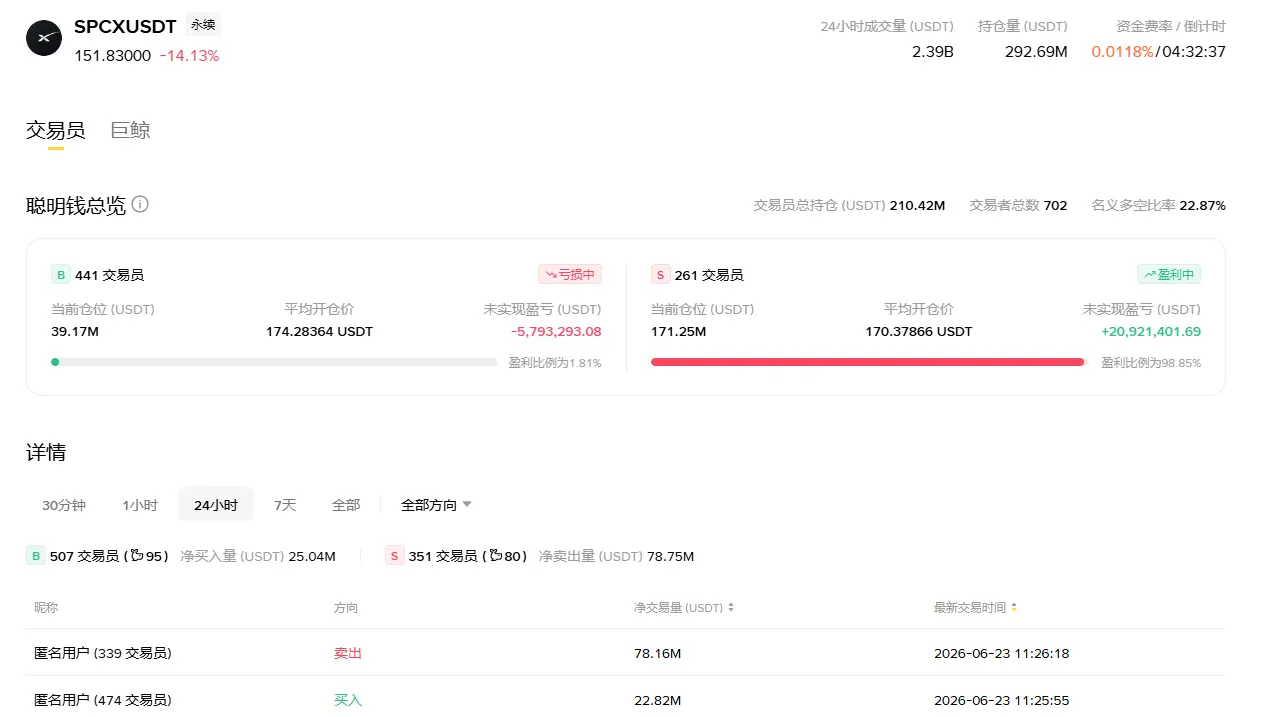Select the 30-minute time filter
Screen dimensions: 1263x717
[x=64, y=505]
